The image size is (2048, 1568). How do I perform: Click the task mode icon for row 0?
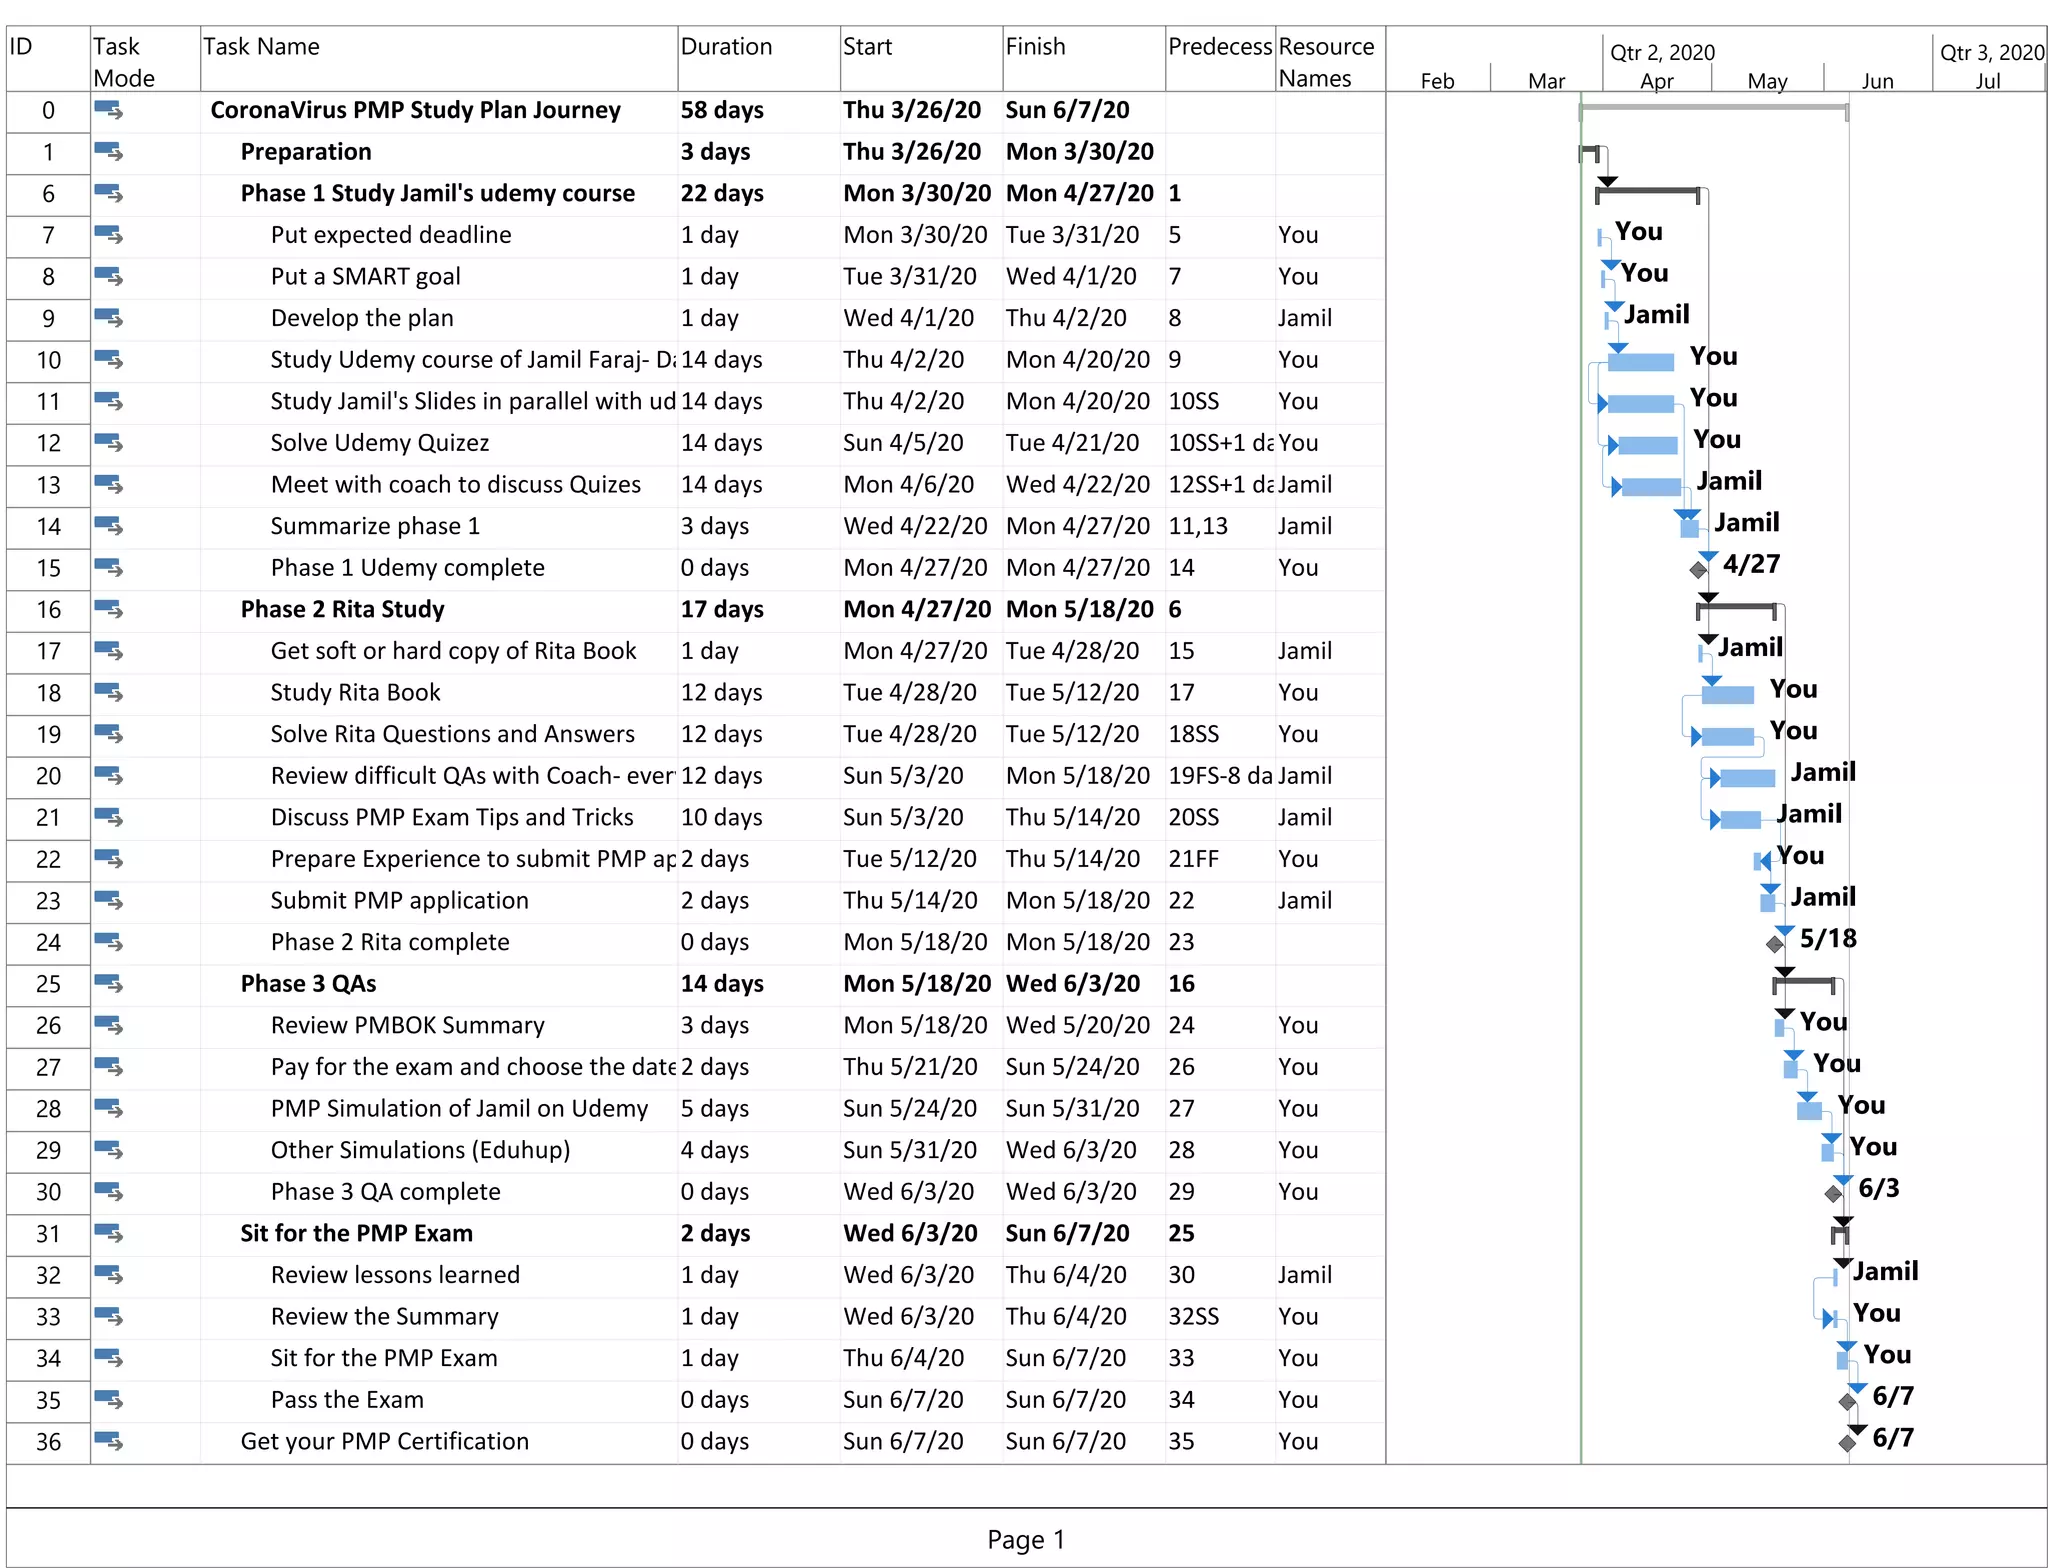tap(108, 110)
